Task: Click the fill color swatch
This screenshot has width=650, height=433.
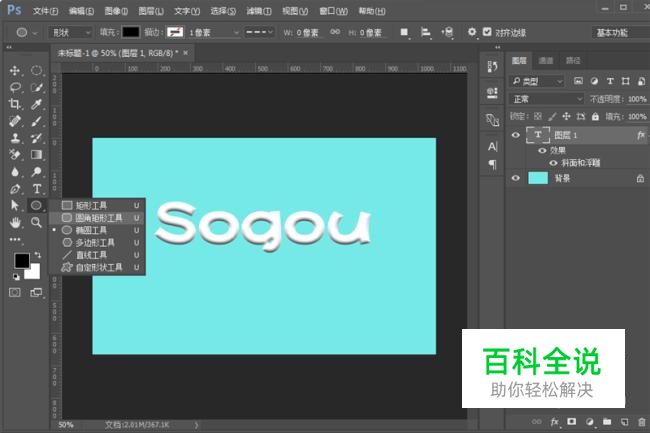Action: [x=131, y=32]
